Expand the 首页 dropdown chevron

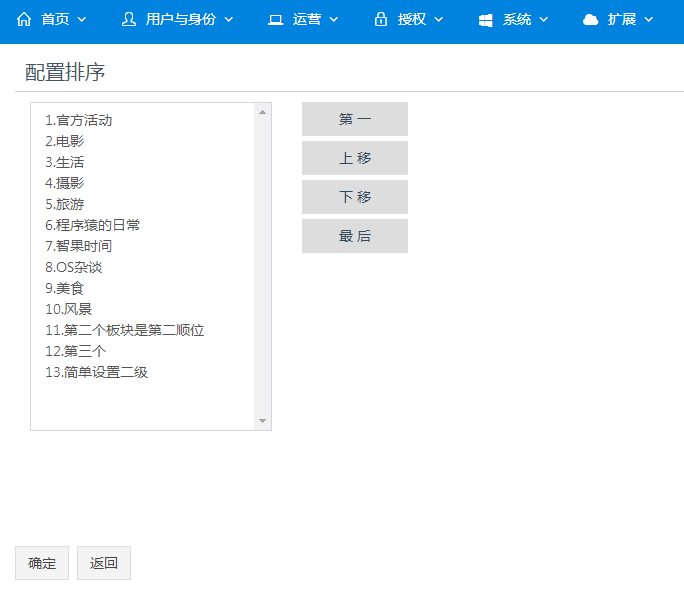click(x=82, y=20)
